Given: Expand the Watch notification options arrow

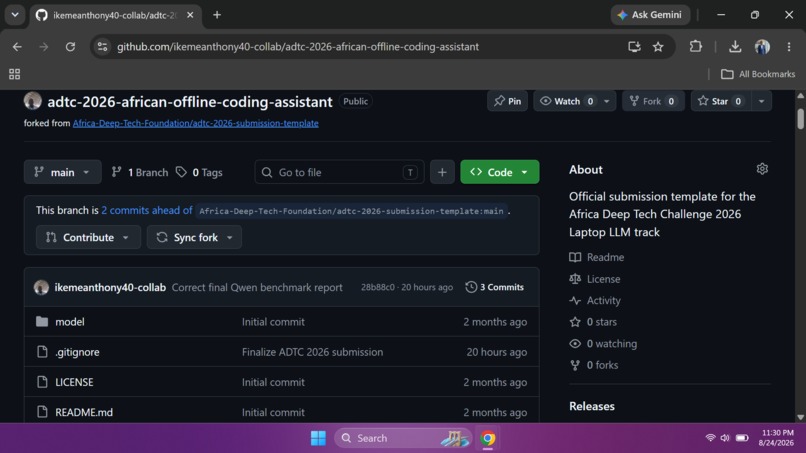Looking at the screenshot, I should tap(607, 101).
